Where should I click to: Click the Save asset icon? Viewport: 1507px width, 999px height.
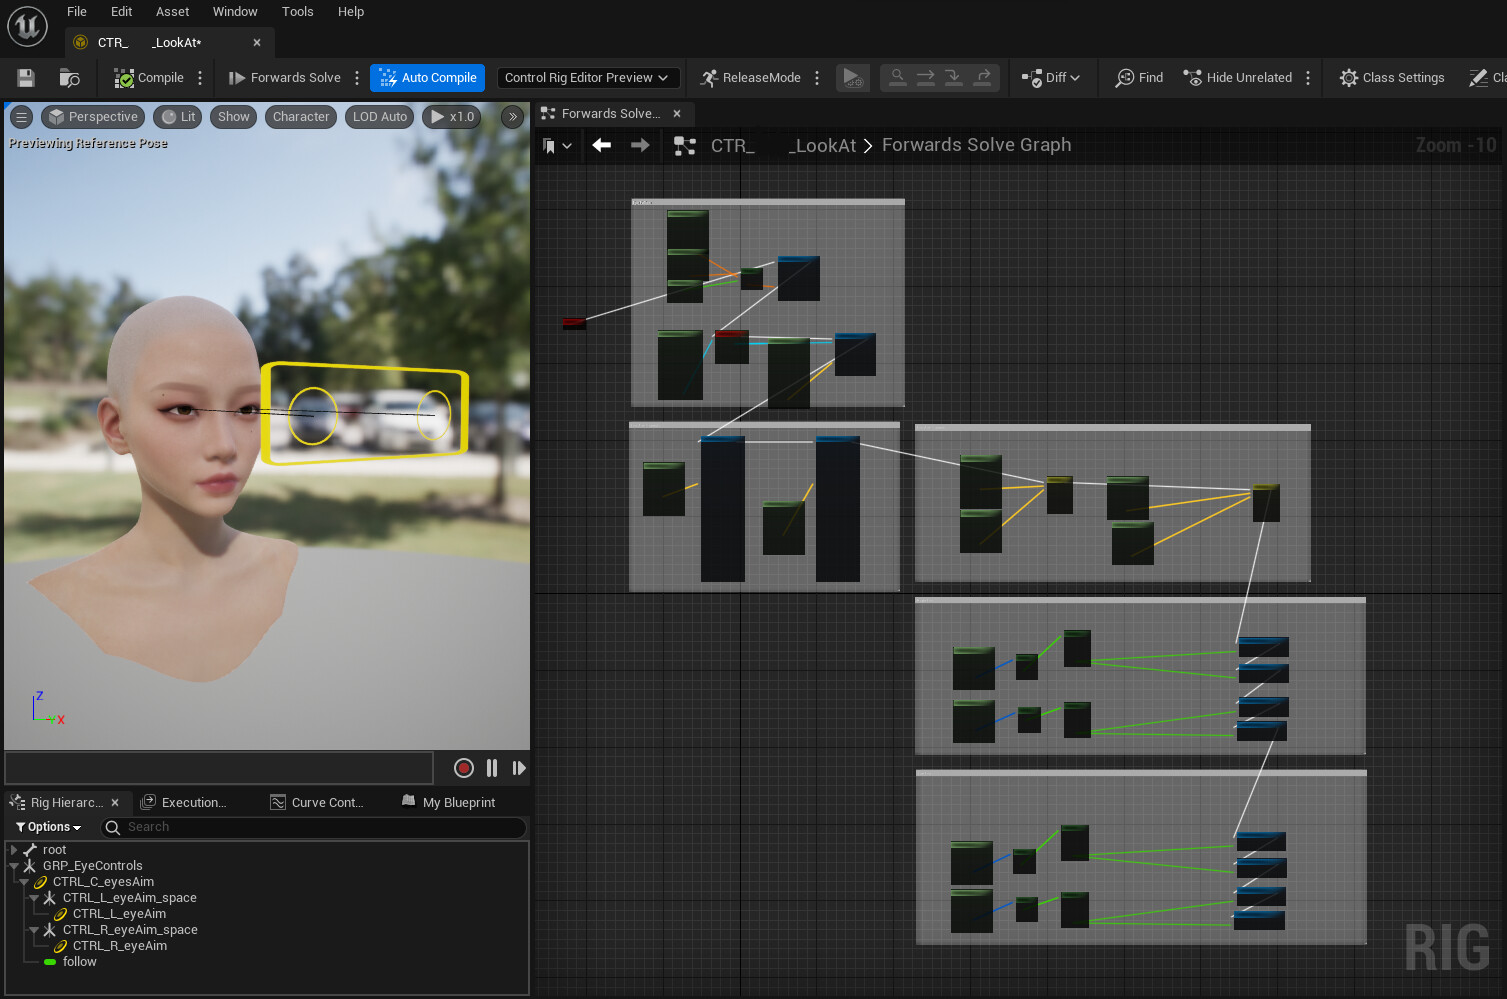tap(26, 78)
